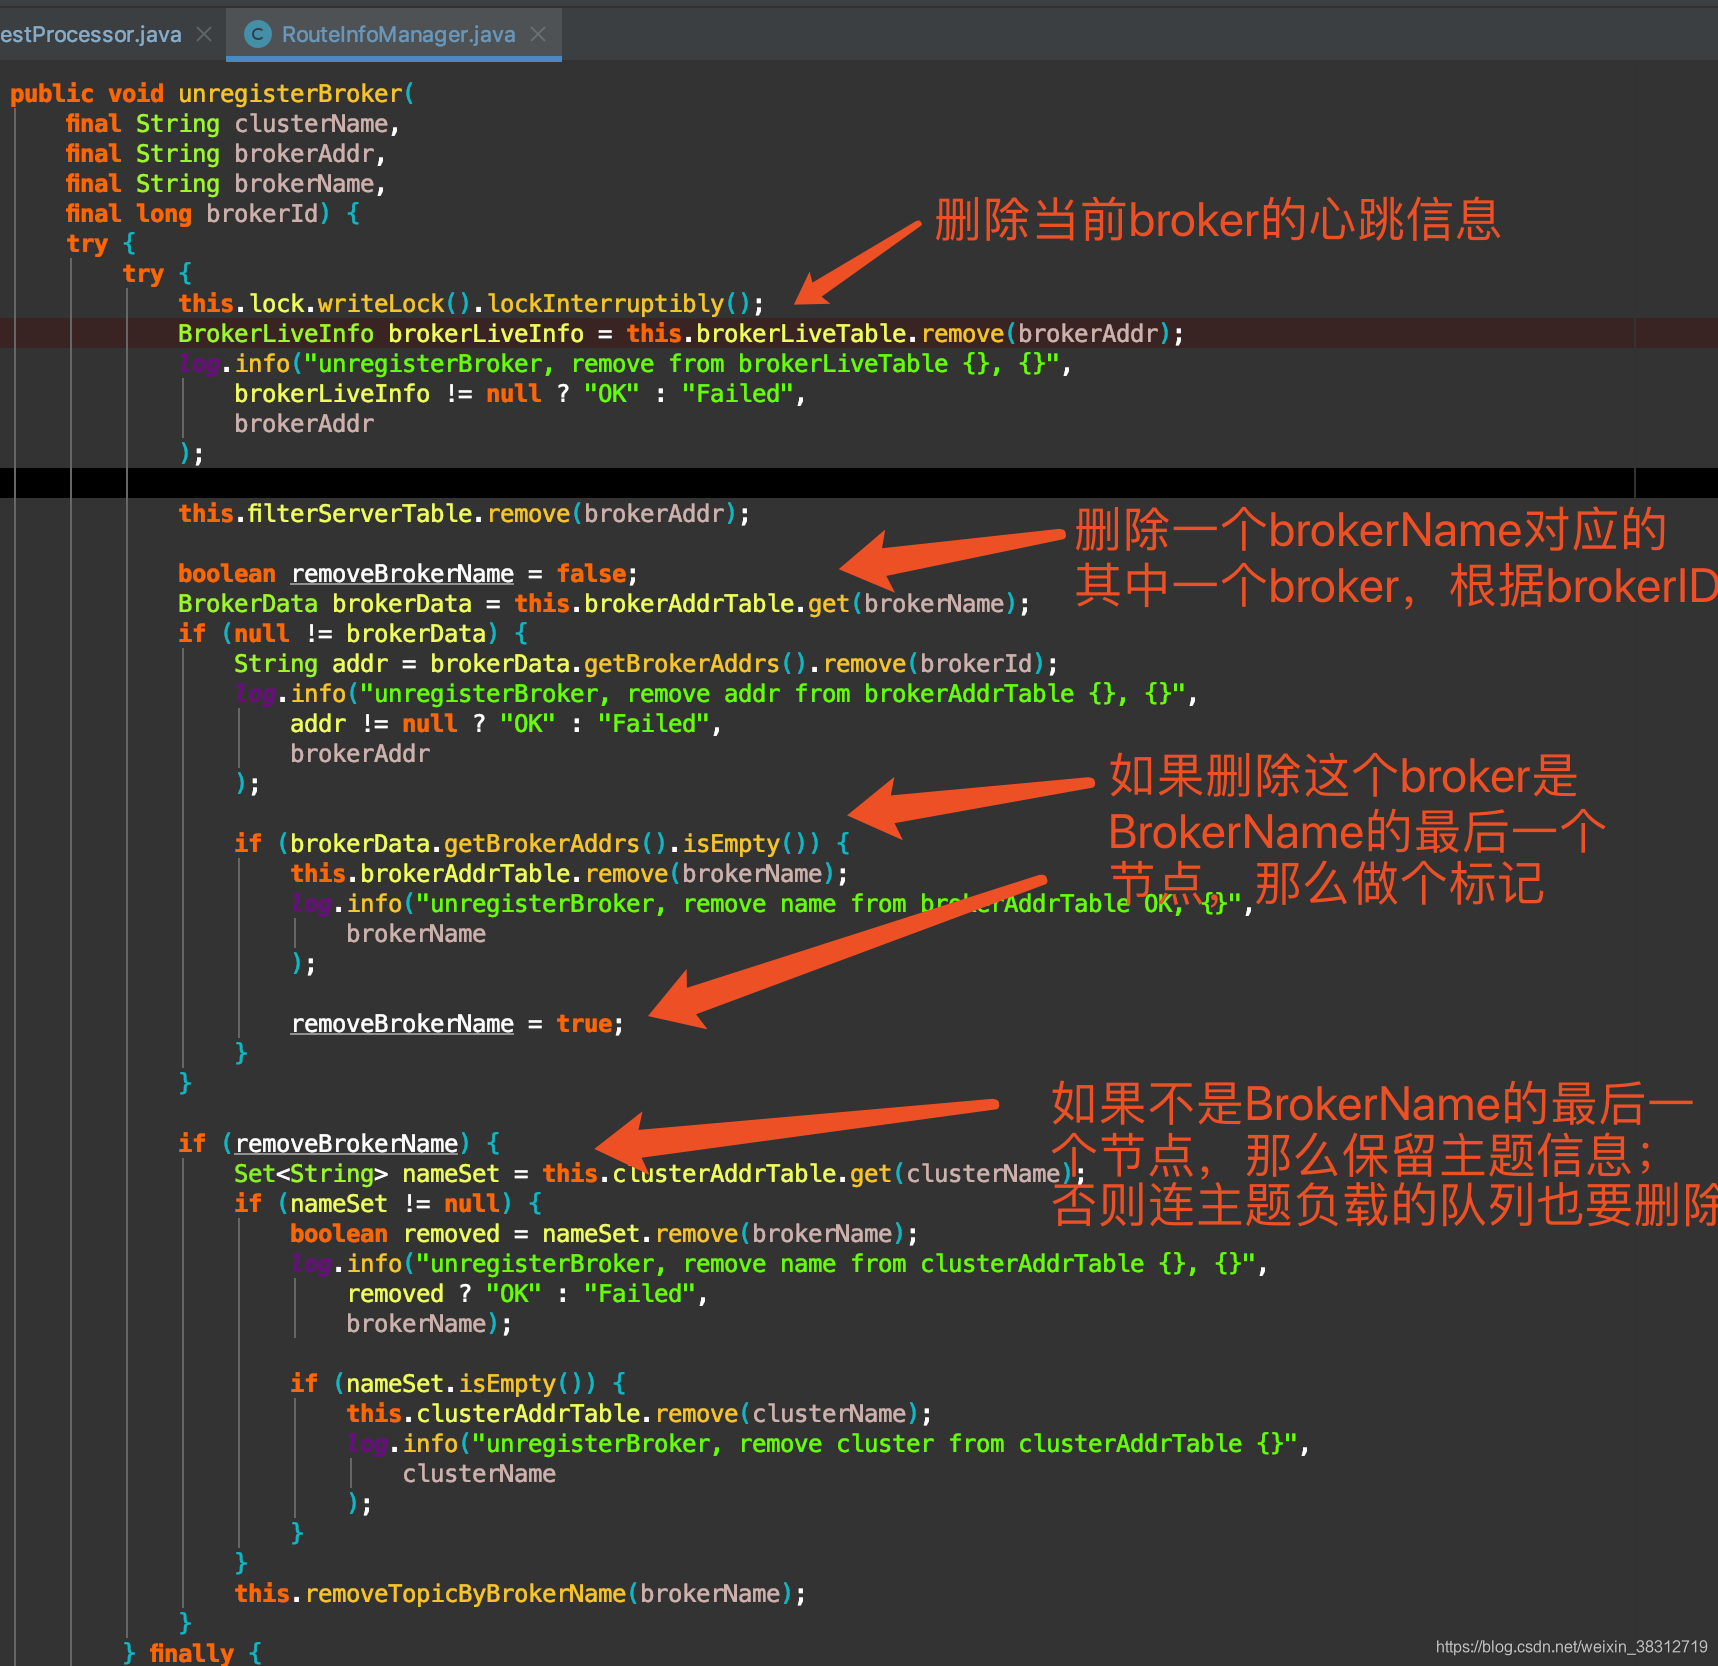This screenshot has height=1666, width=1718.
Task: Click the class icon on RouteInfoManager tab
Action: (x=258, y=34)
